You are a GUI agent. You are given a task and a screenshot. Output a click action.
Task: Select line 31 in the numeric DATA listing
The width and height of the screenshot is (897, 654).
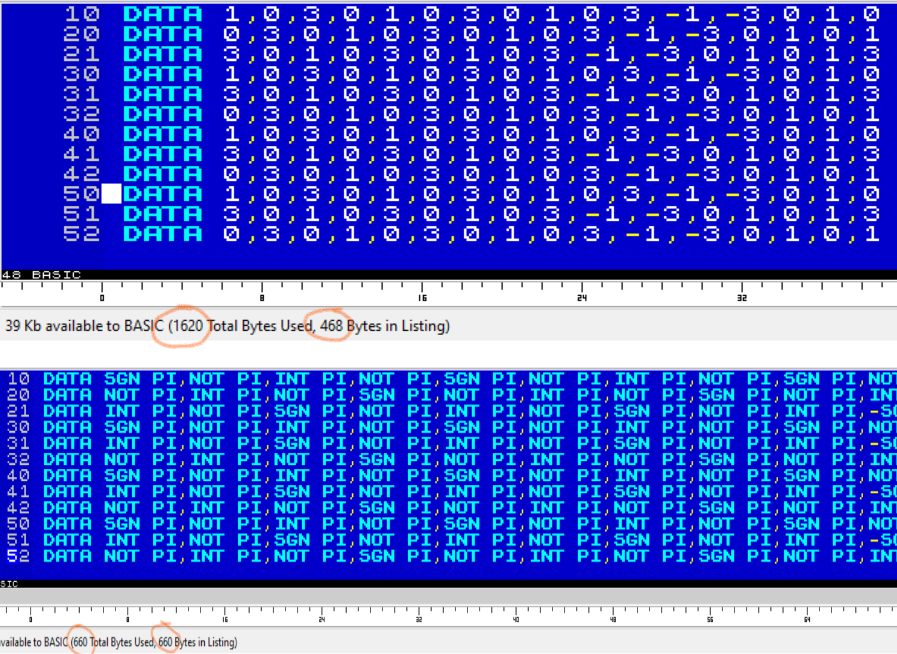pos(472,94)
